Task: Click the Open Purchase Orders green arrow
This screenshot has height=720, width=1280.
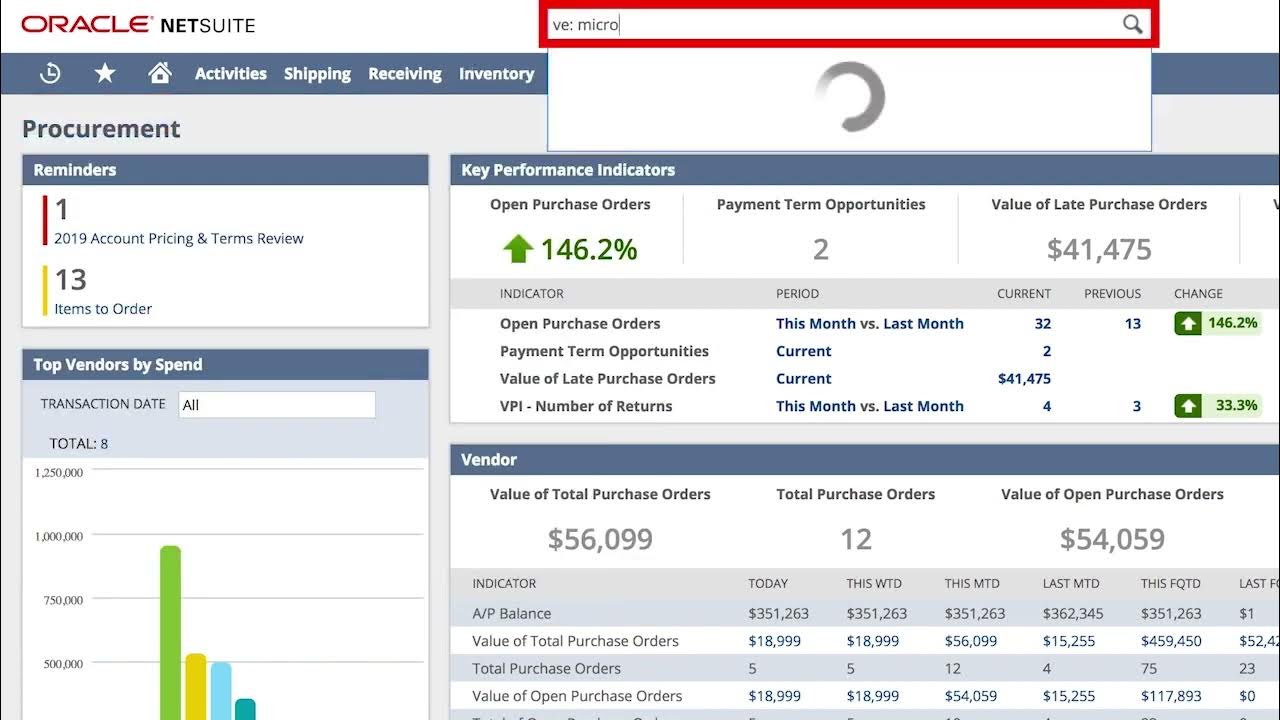Action: point(517,249)
